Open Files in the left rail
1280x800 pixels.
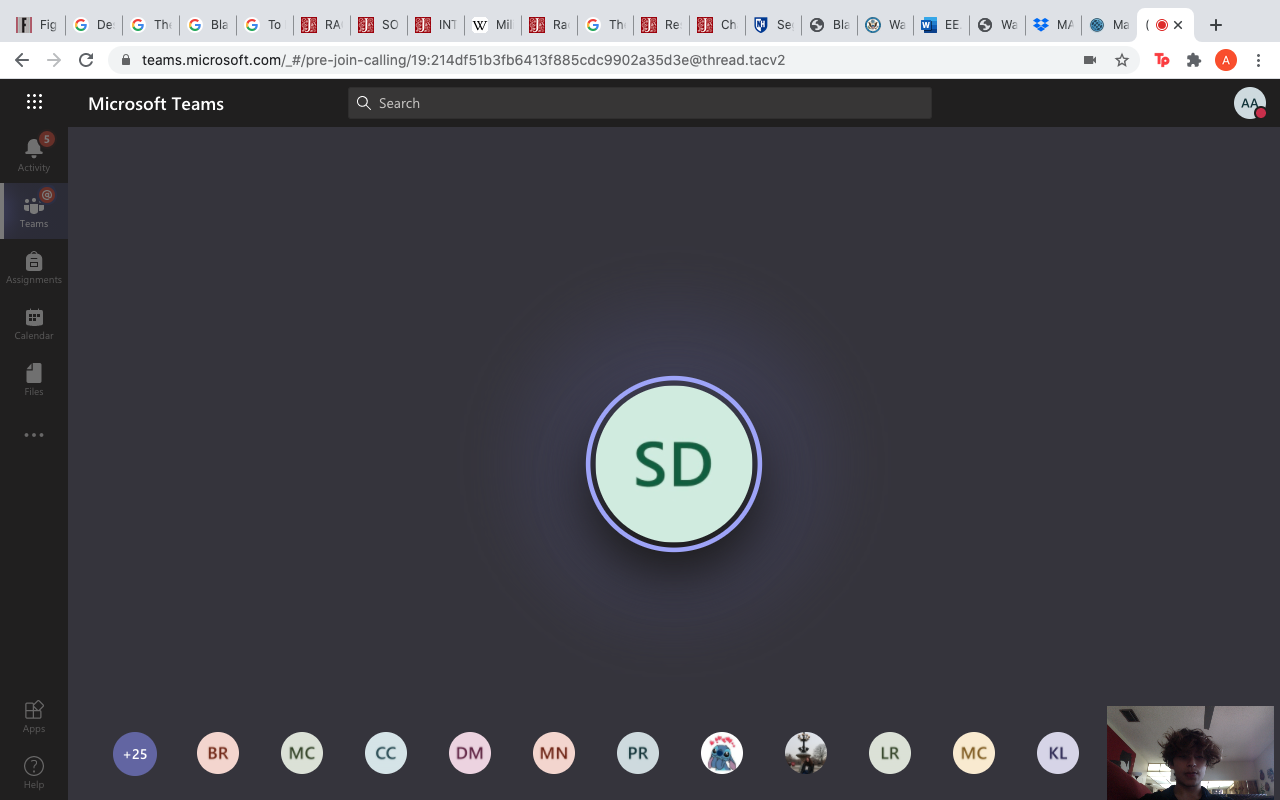[x=34, y=379]
